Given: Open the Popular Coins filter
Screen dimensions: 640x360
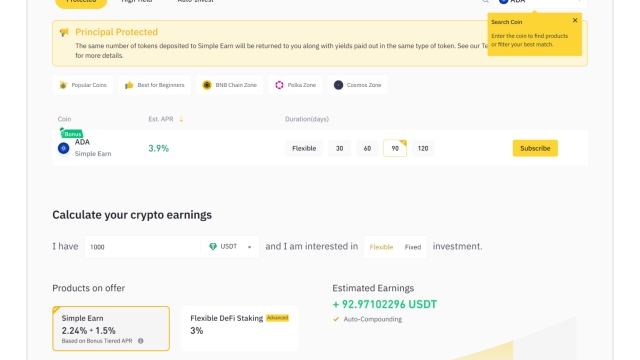Looking at the screenshot, I should coord(83,85).
